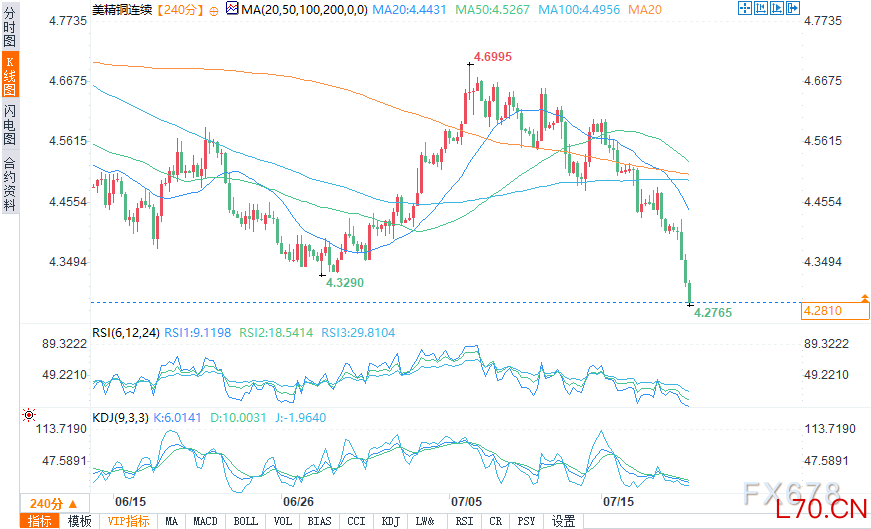Open the 240分 period dropdown at bottom left

[53, 503]
